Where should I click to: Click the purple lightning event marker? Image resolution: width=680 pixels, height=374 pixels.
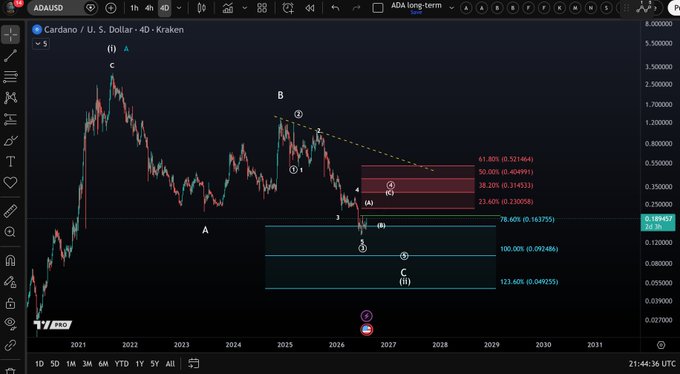tap(366, 316)
